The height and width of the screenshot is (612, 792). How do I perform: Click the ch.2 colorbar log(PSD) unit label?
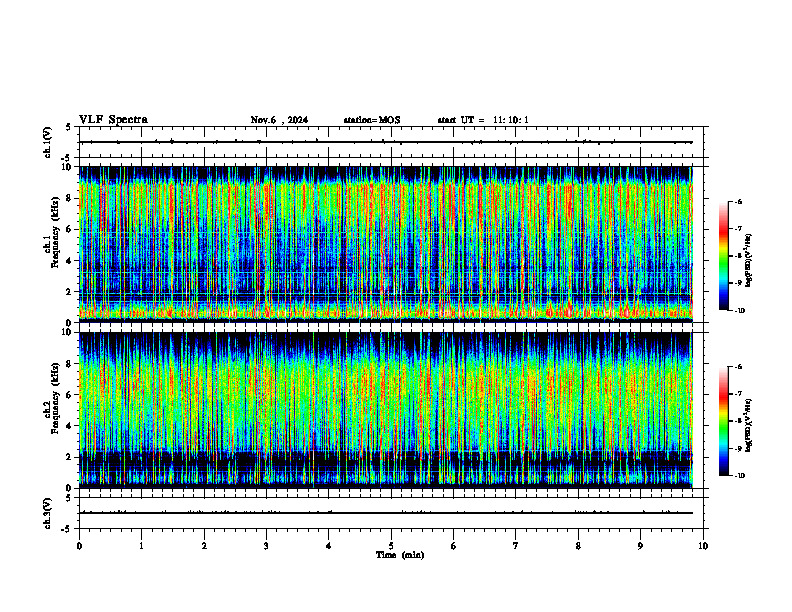click(749, 426)
